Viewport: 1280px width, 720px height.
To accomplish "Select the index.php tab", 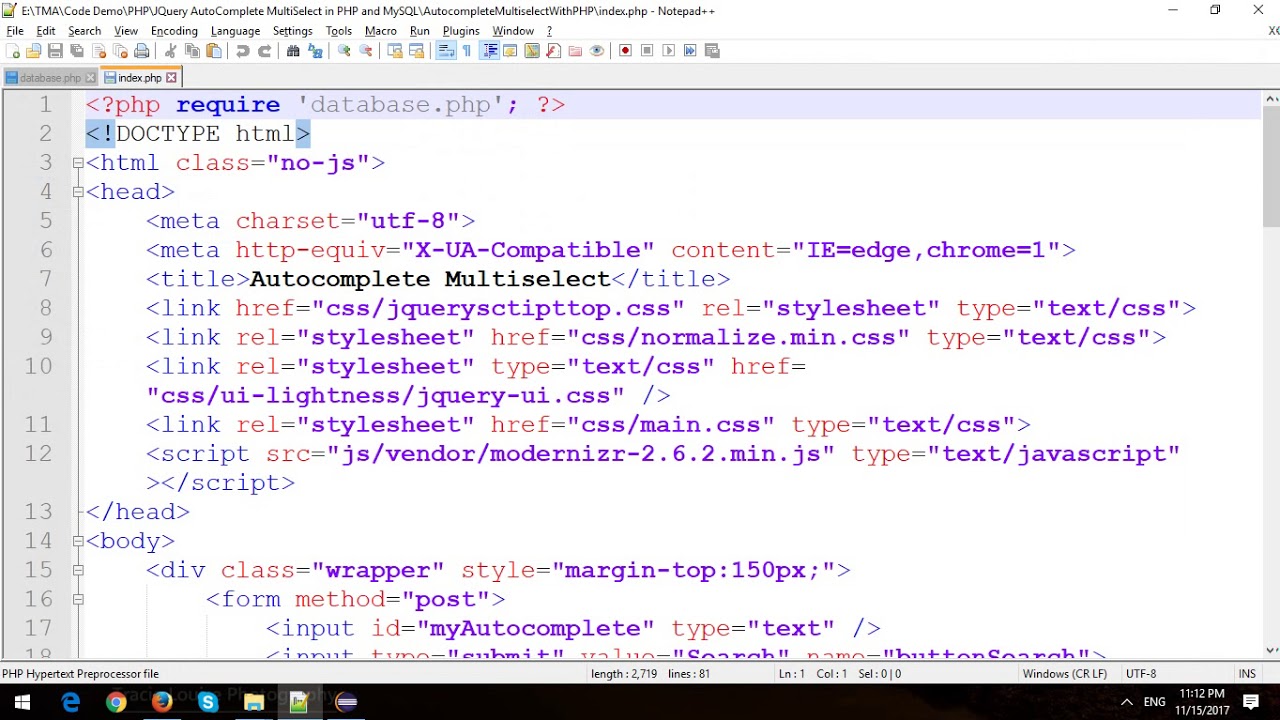I will (x=138, y=78).
